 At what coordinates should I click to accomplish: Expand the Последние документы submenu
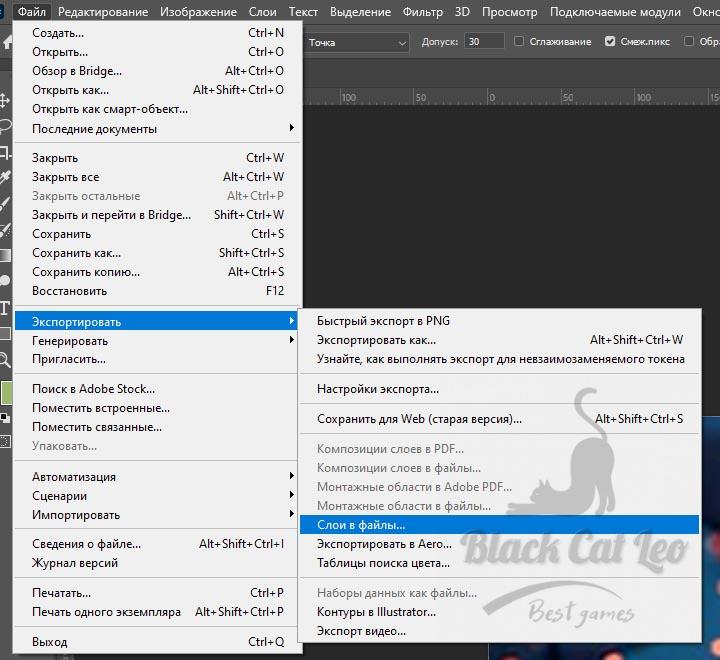[157, 129]
